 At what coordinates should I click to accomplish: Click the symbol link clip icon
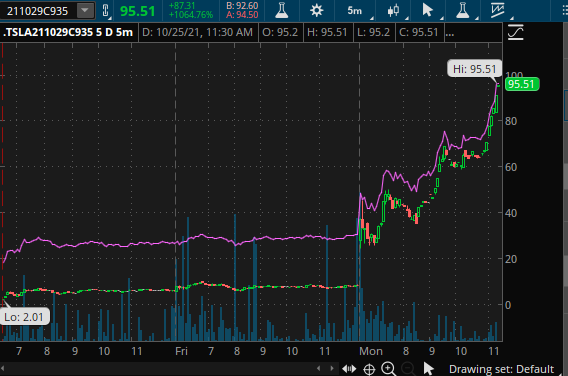pyautogui.click(x=105, y=11)
